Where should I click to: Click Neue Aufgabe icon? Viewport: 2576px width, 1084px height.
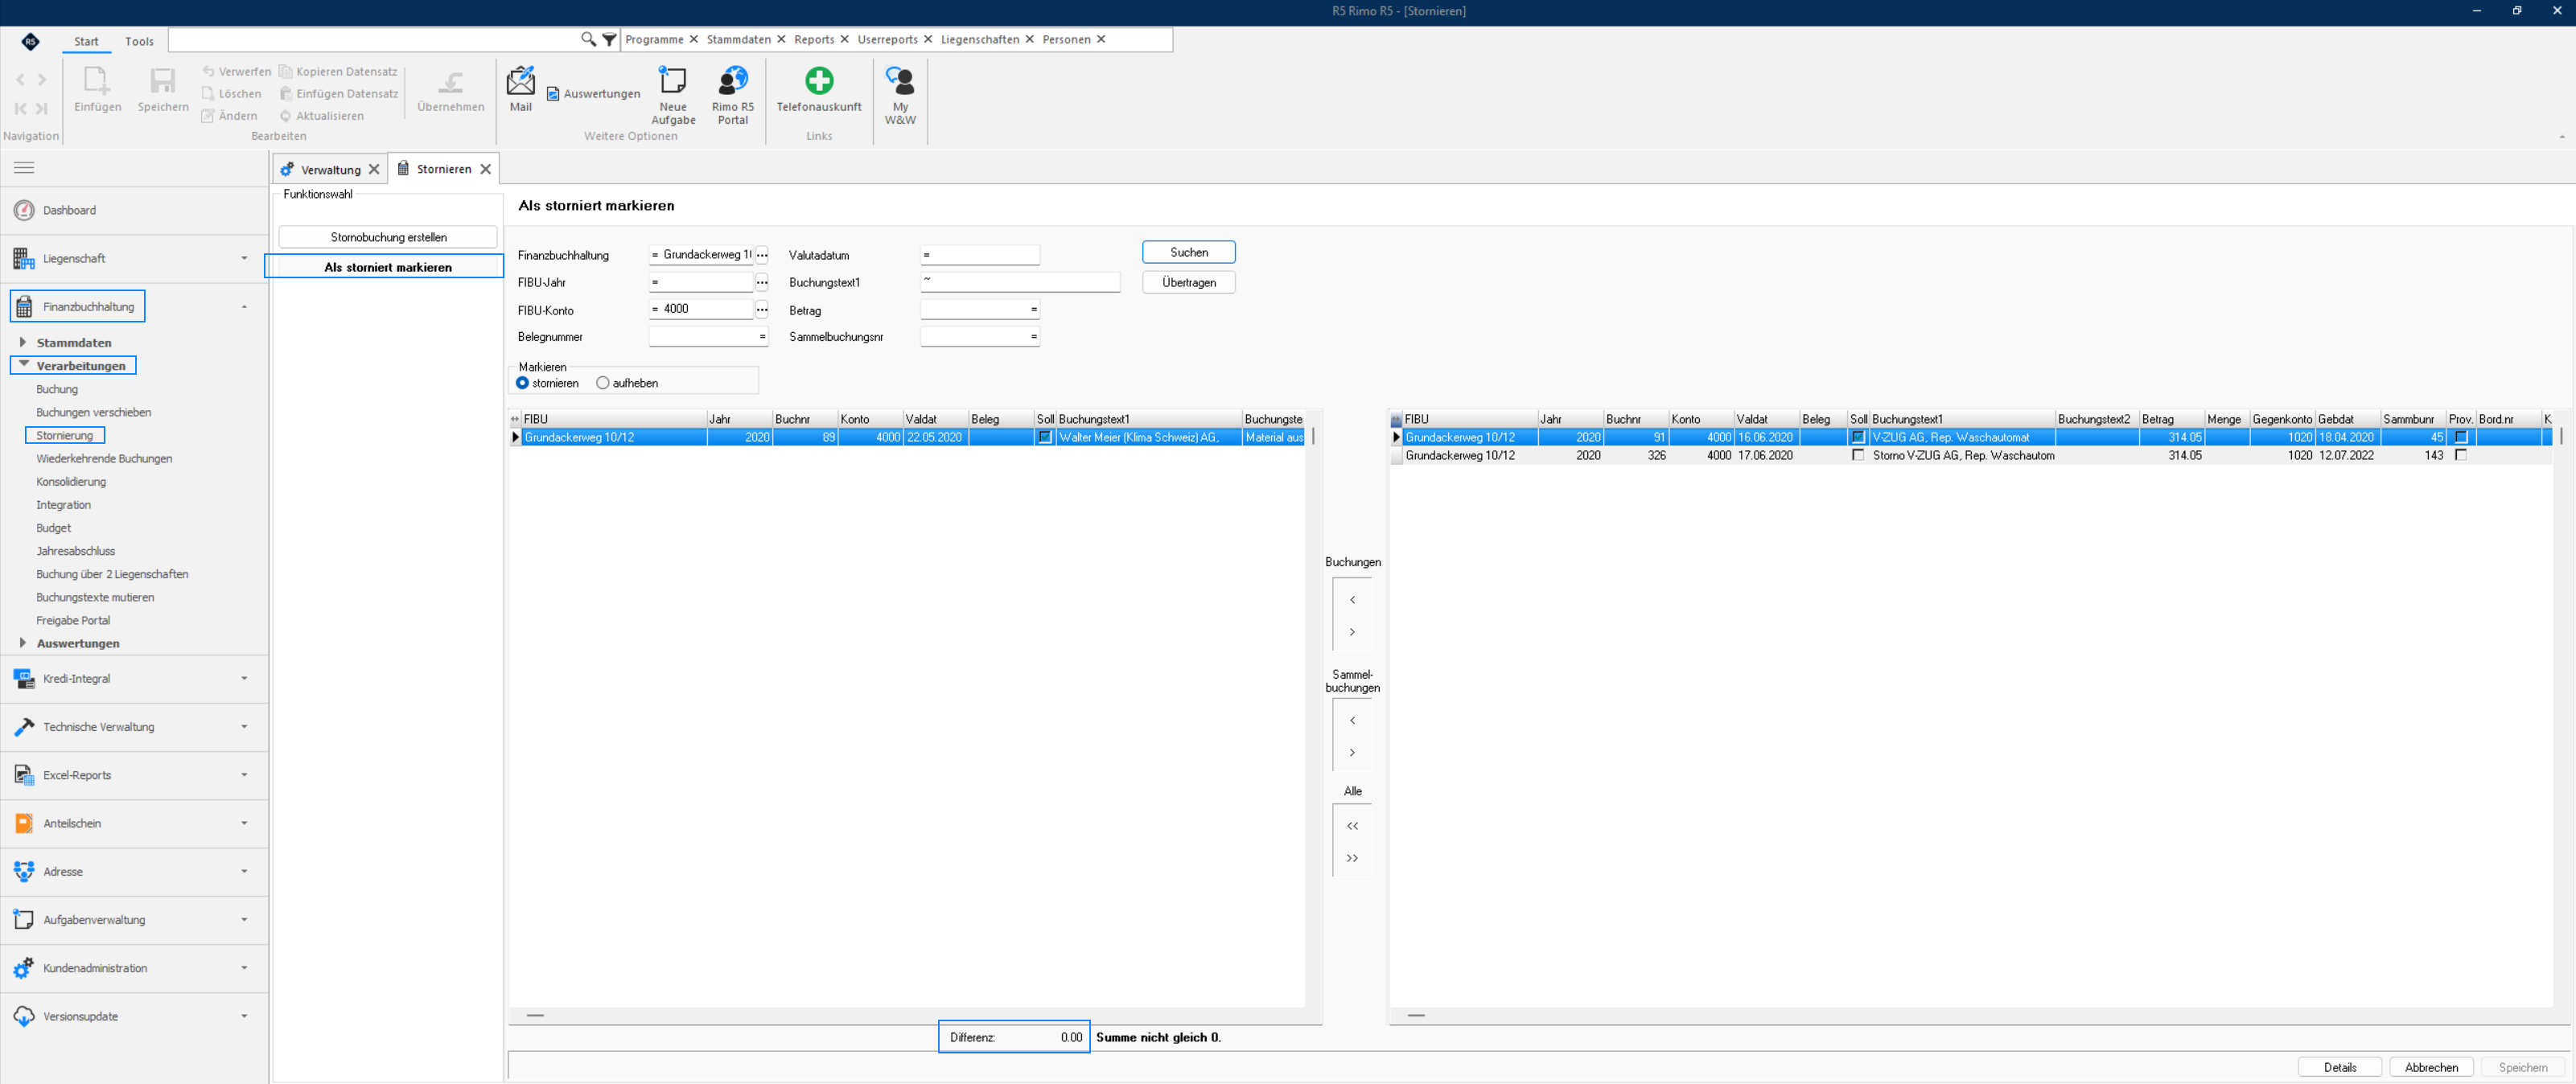673,95
